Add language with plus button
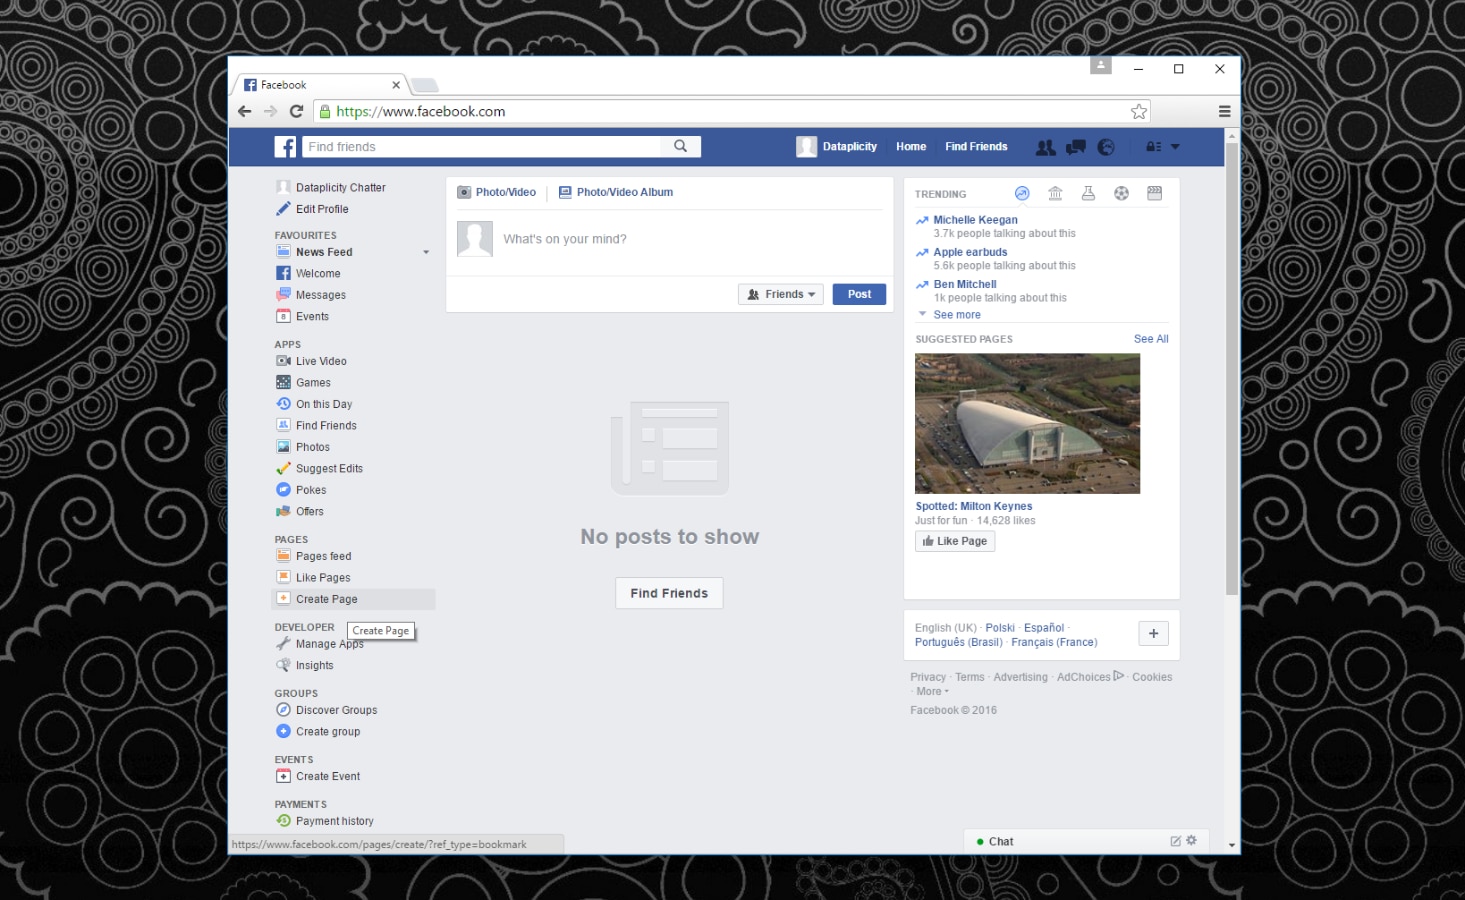This screenshot has width=1465, height=900. (x=1153, y=633)
